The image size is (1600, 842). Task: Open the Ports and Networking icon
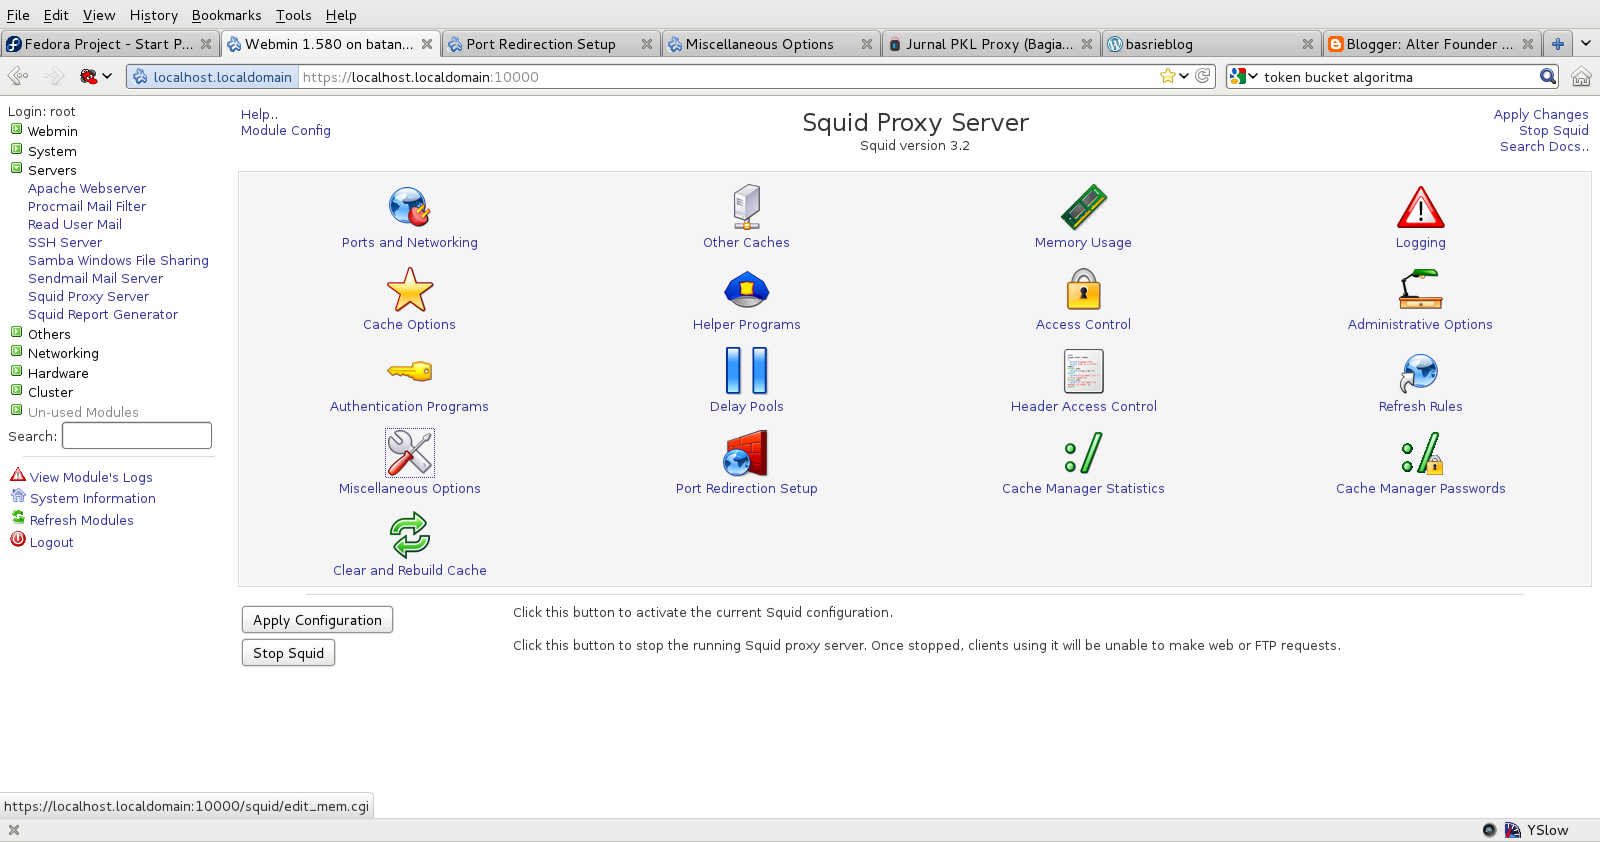point(409,207)
